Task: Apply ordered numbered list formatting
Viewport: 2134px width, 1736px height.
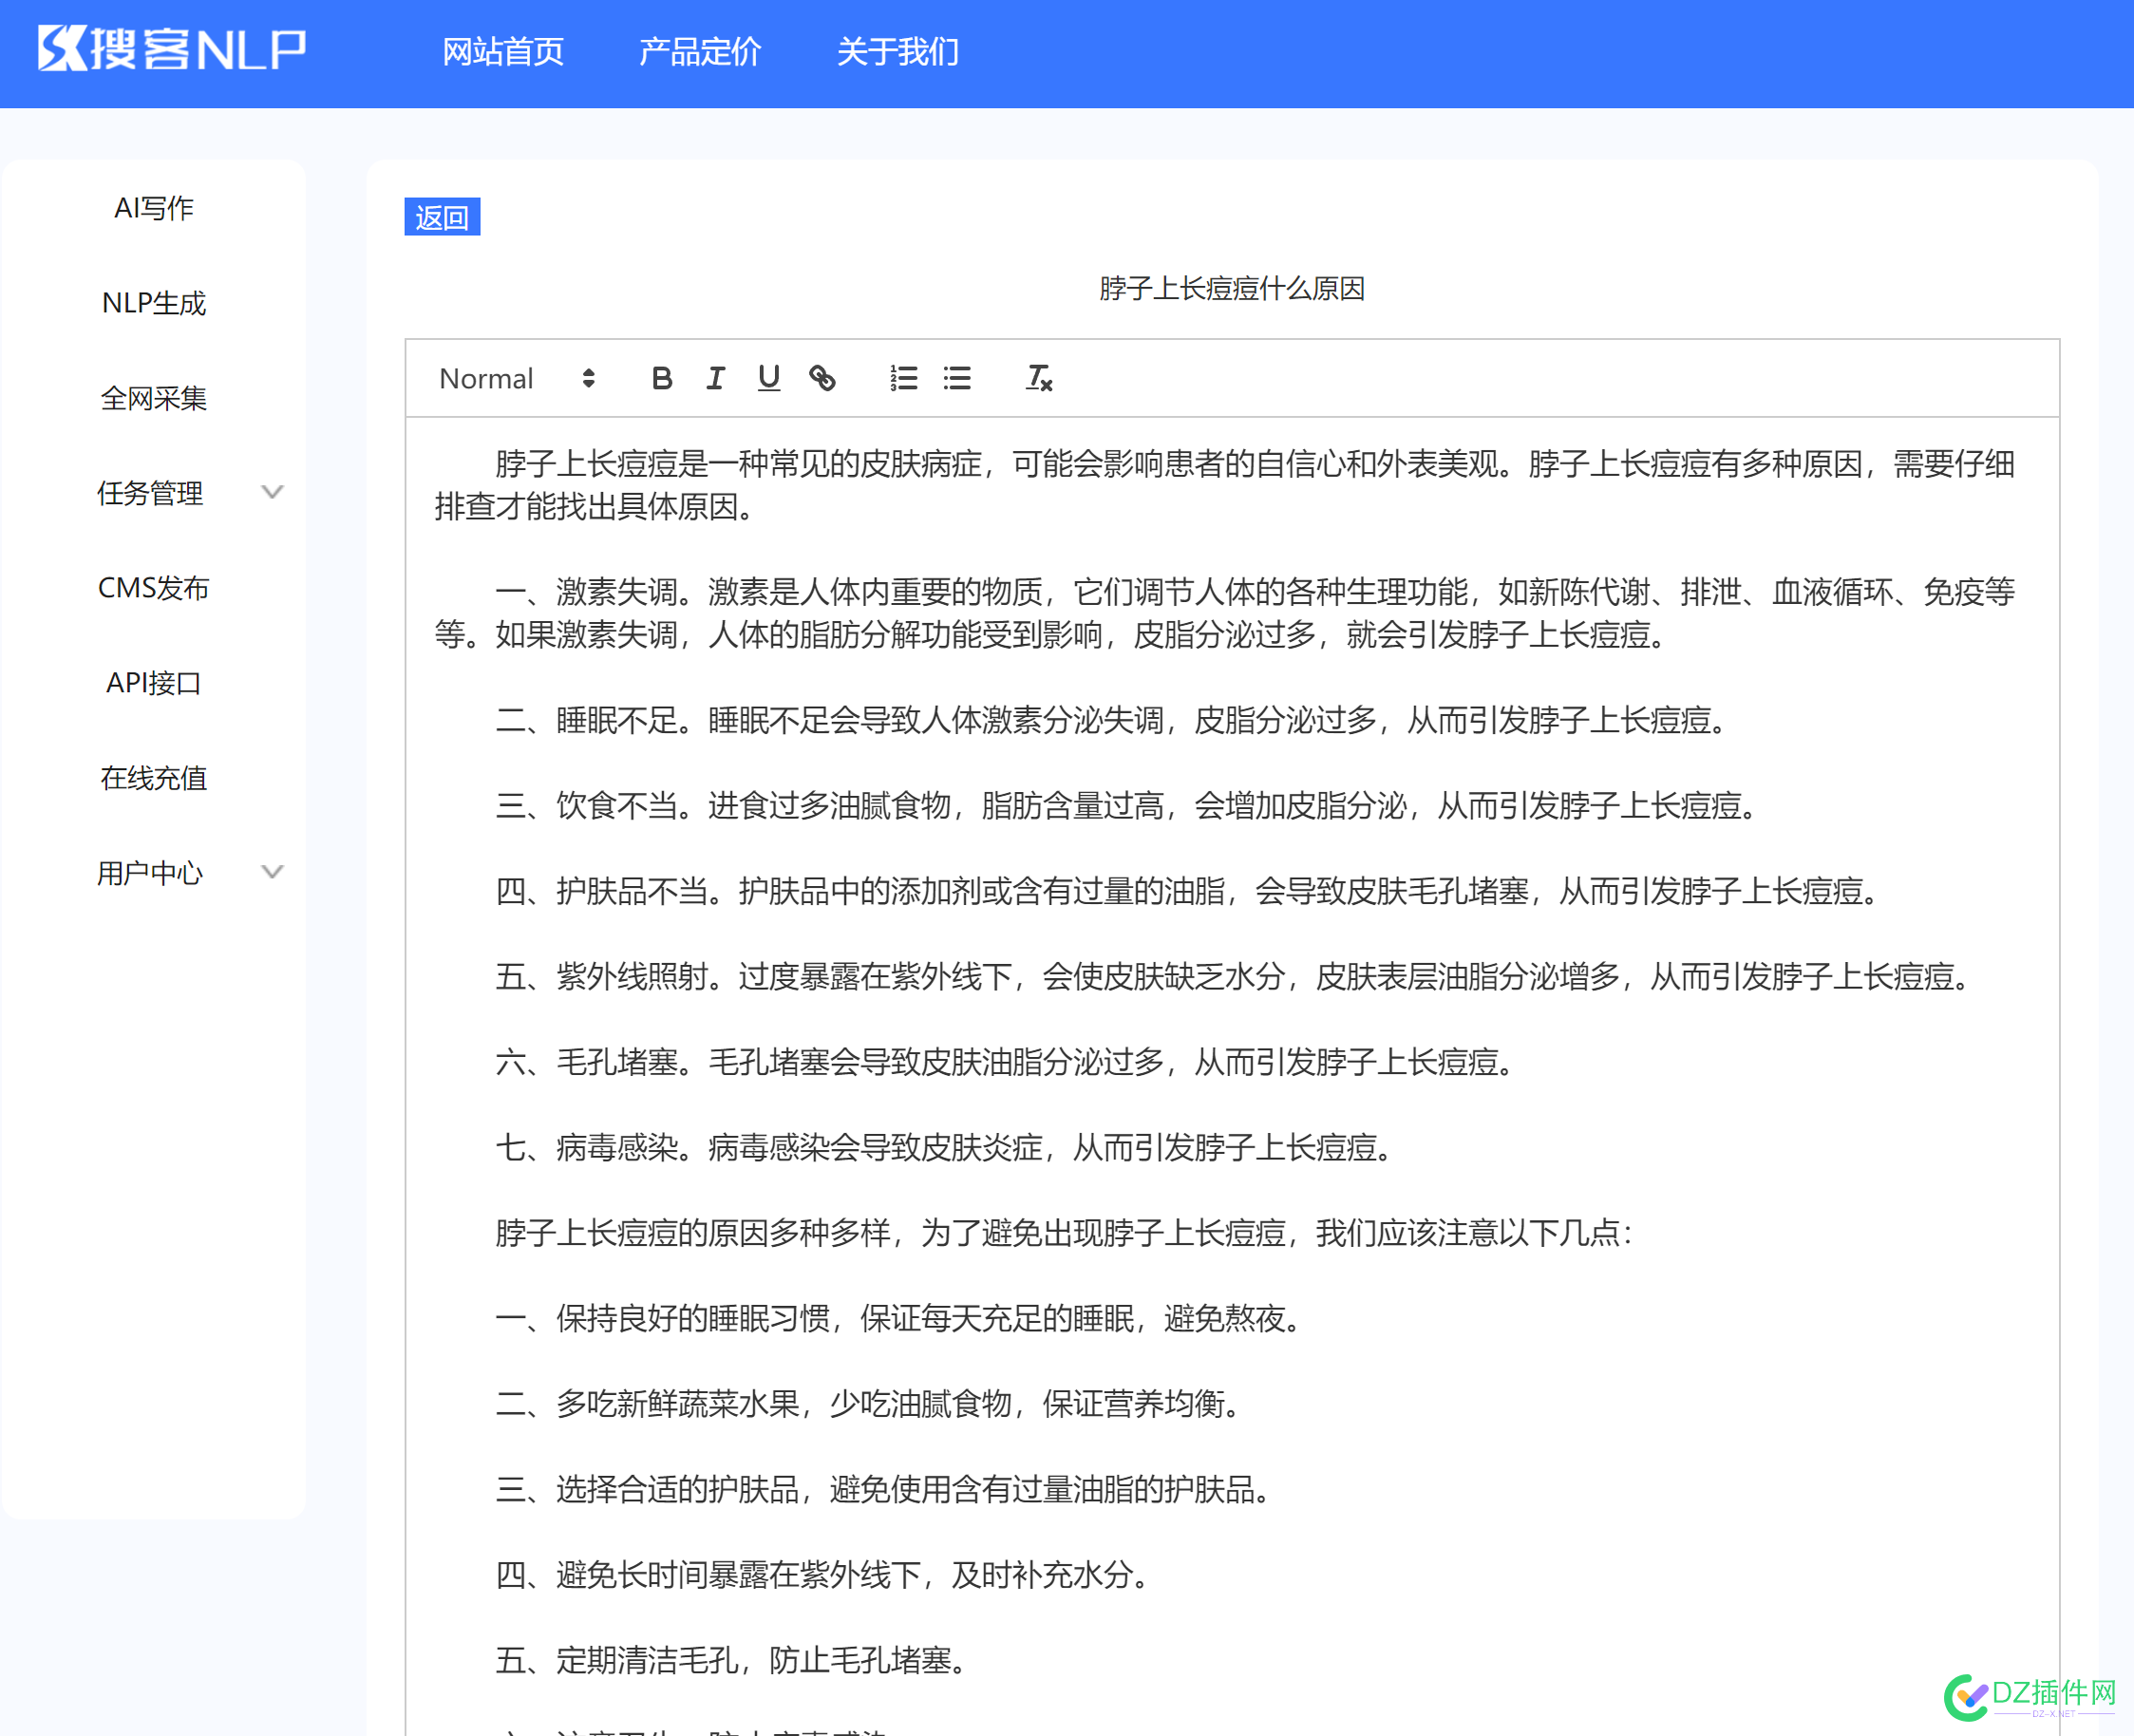Action: click(x=903, y=379)
